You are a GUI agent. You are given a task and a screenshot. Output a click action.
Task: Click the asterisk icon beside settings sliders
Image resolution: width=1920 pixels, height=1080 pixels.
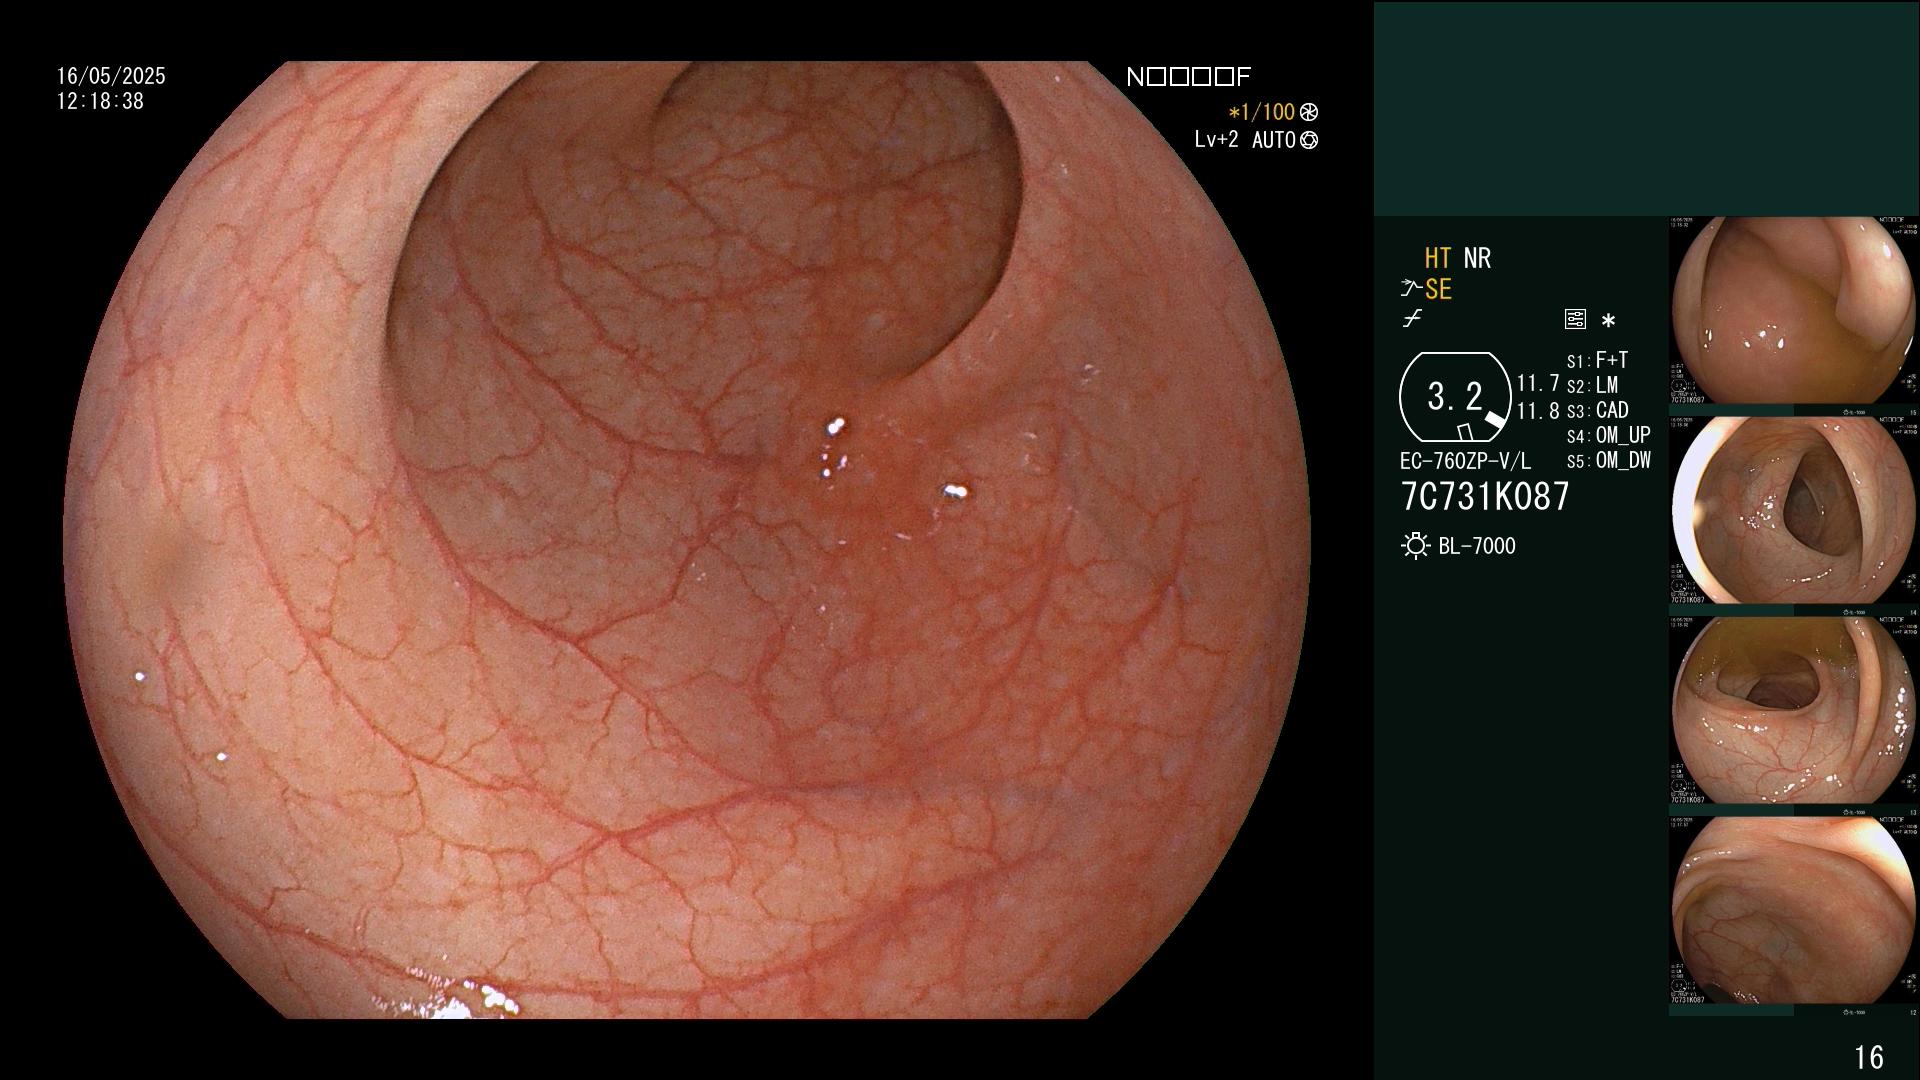1608,321
